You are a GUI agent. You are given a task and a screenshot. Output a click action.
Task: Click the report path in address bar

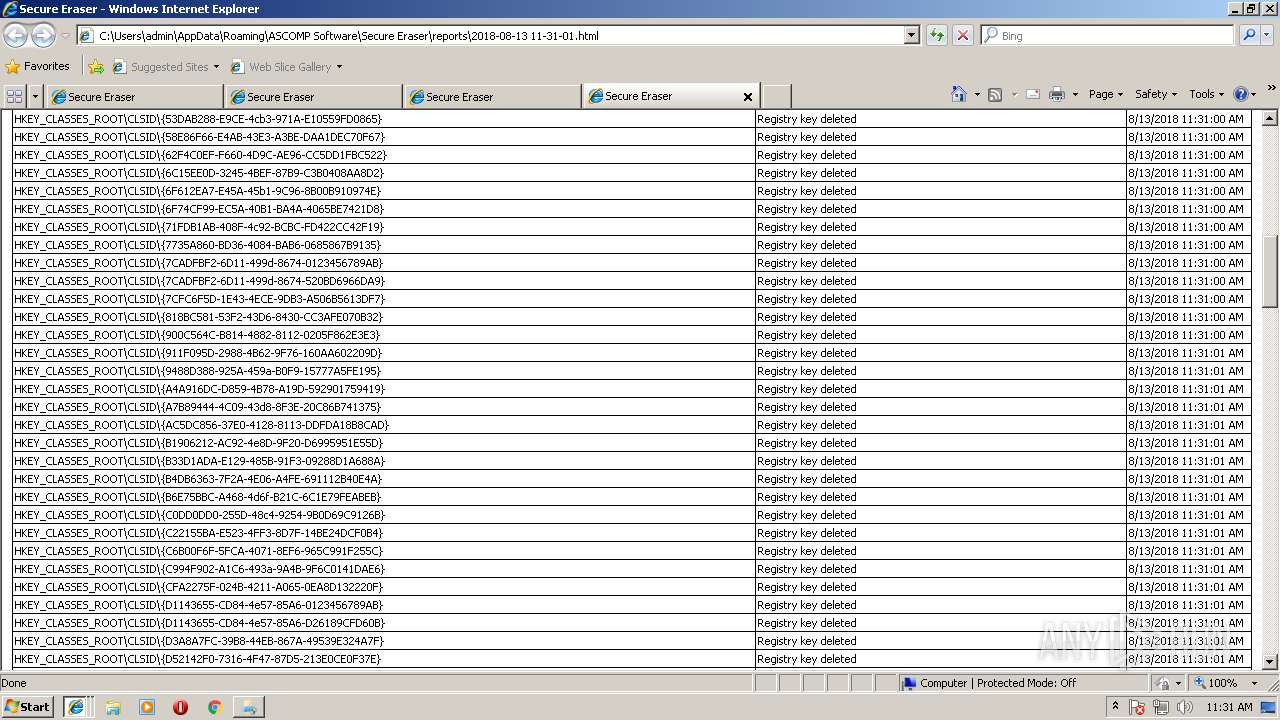pos(349,35)
